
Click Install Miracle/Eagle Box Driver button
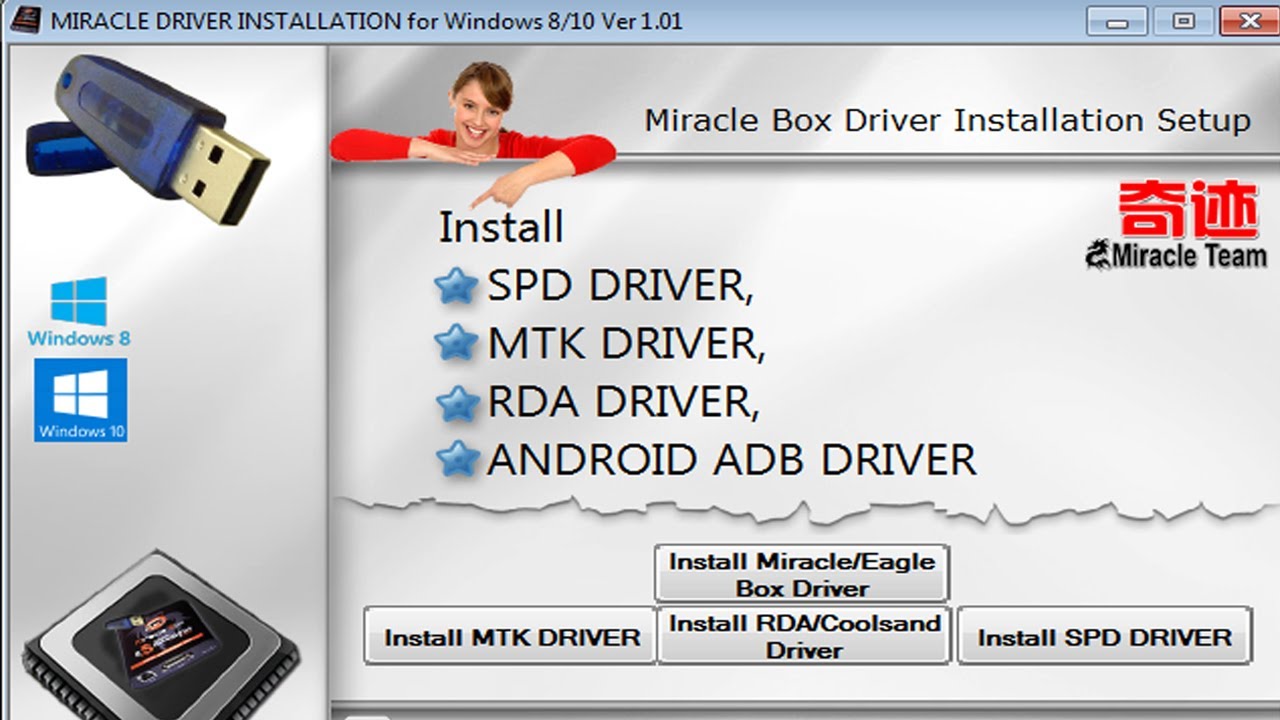click(802, 574)
